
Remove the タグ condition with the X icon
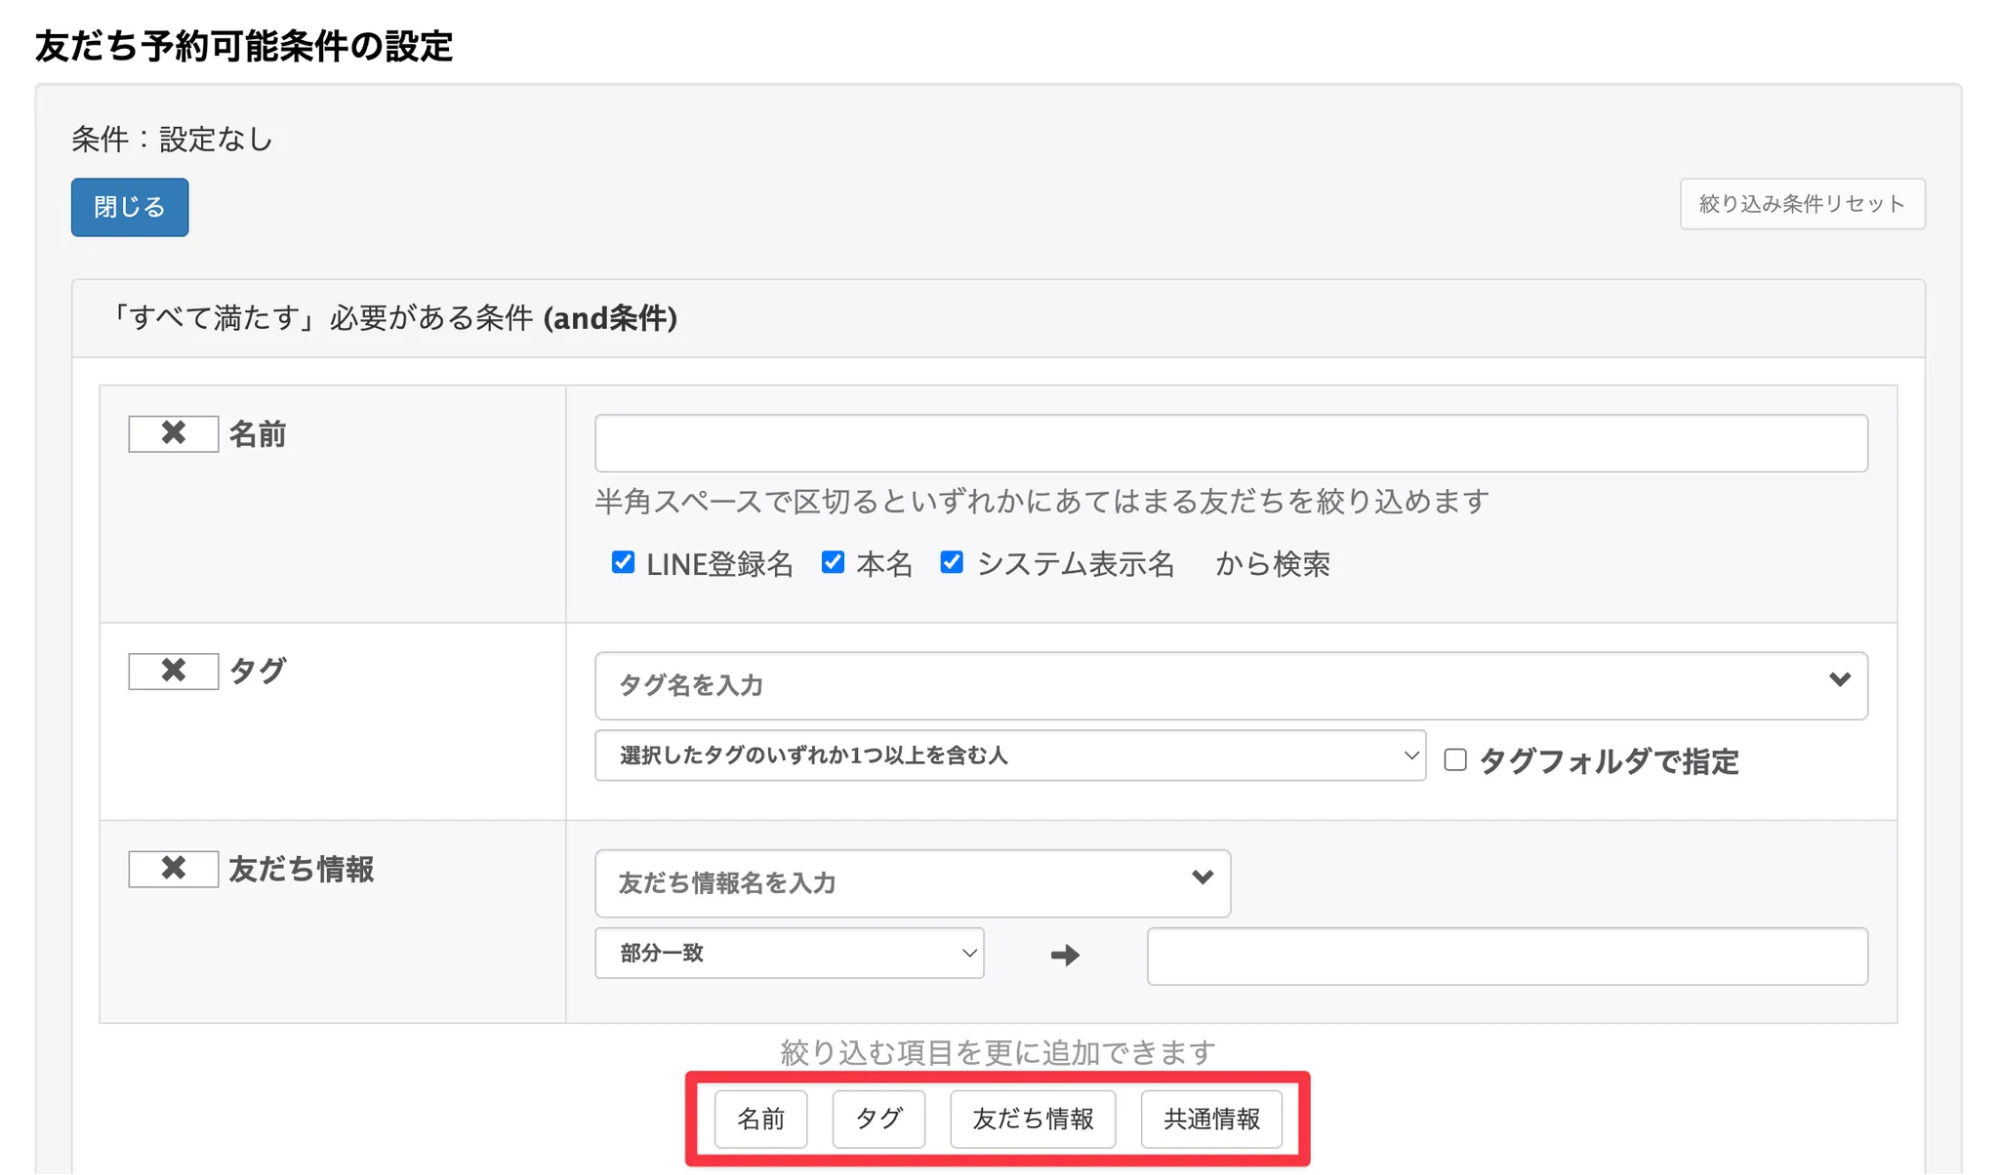coord(172,671)
